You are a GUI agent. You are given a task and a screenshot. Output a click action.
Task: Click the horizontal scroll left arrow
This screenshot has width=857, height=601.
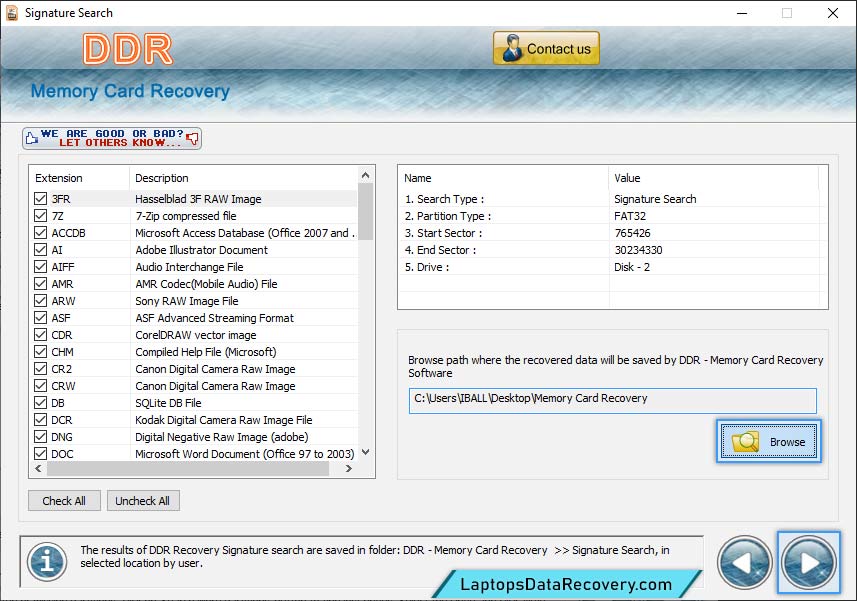click(x=38, y=468)
